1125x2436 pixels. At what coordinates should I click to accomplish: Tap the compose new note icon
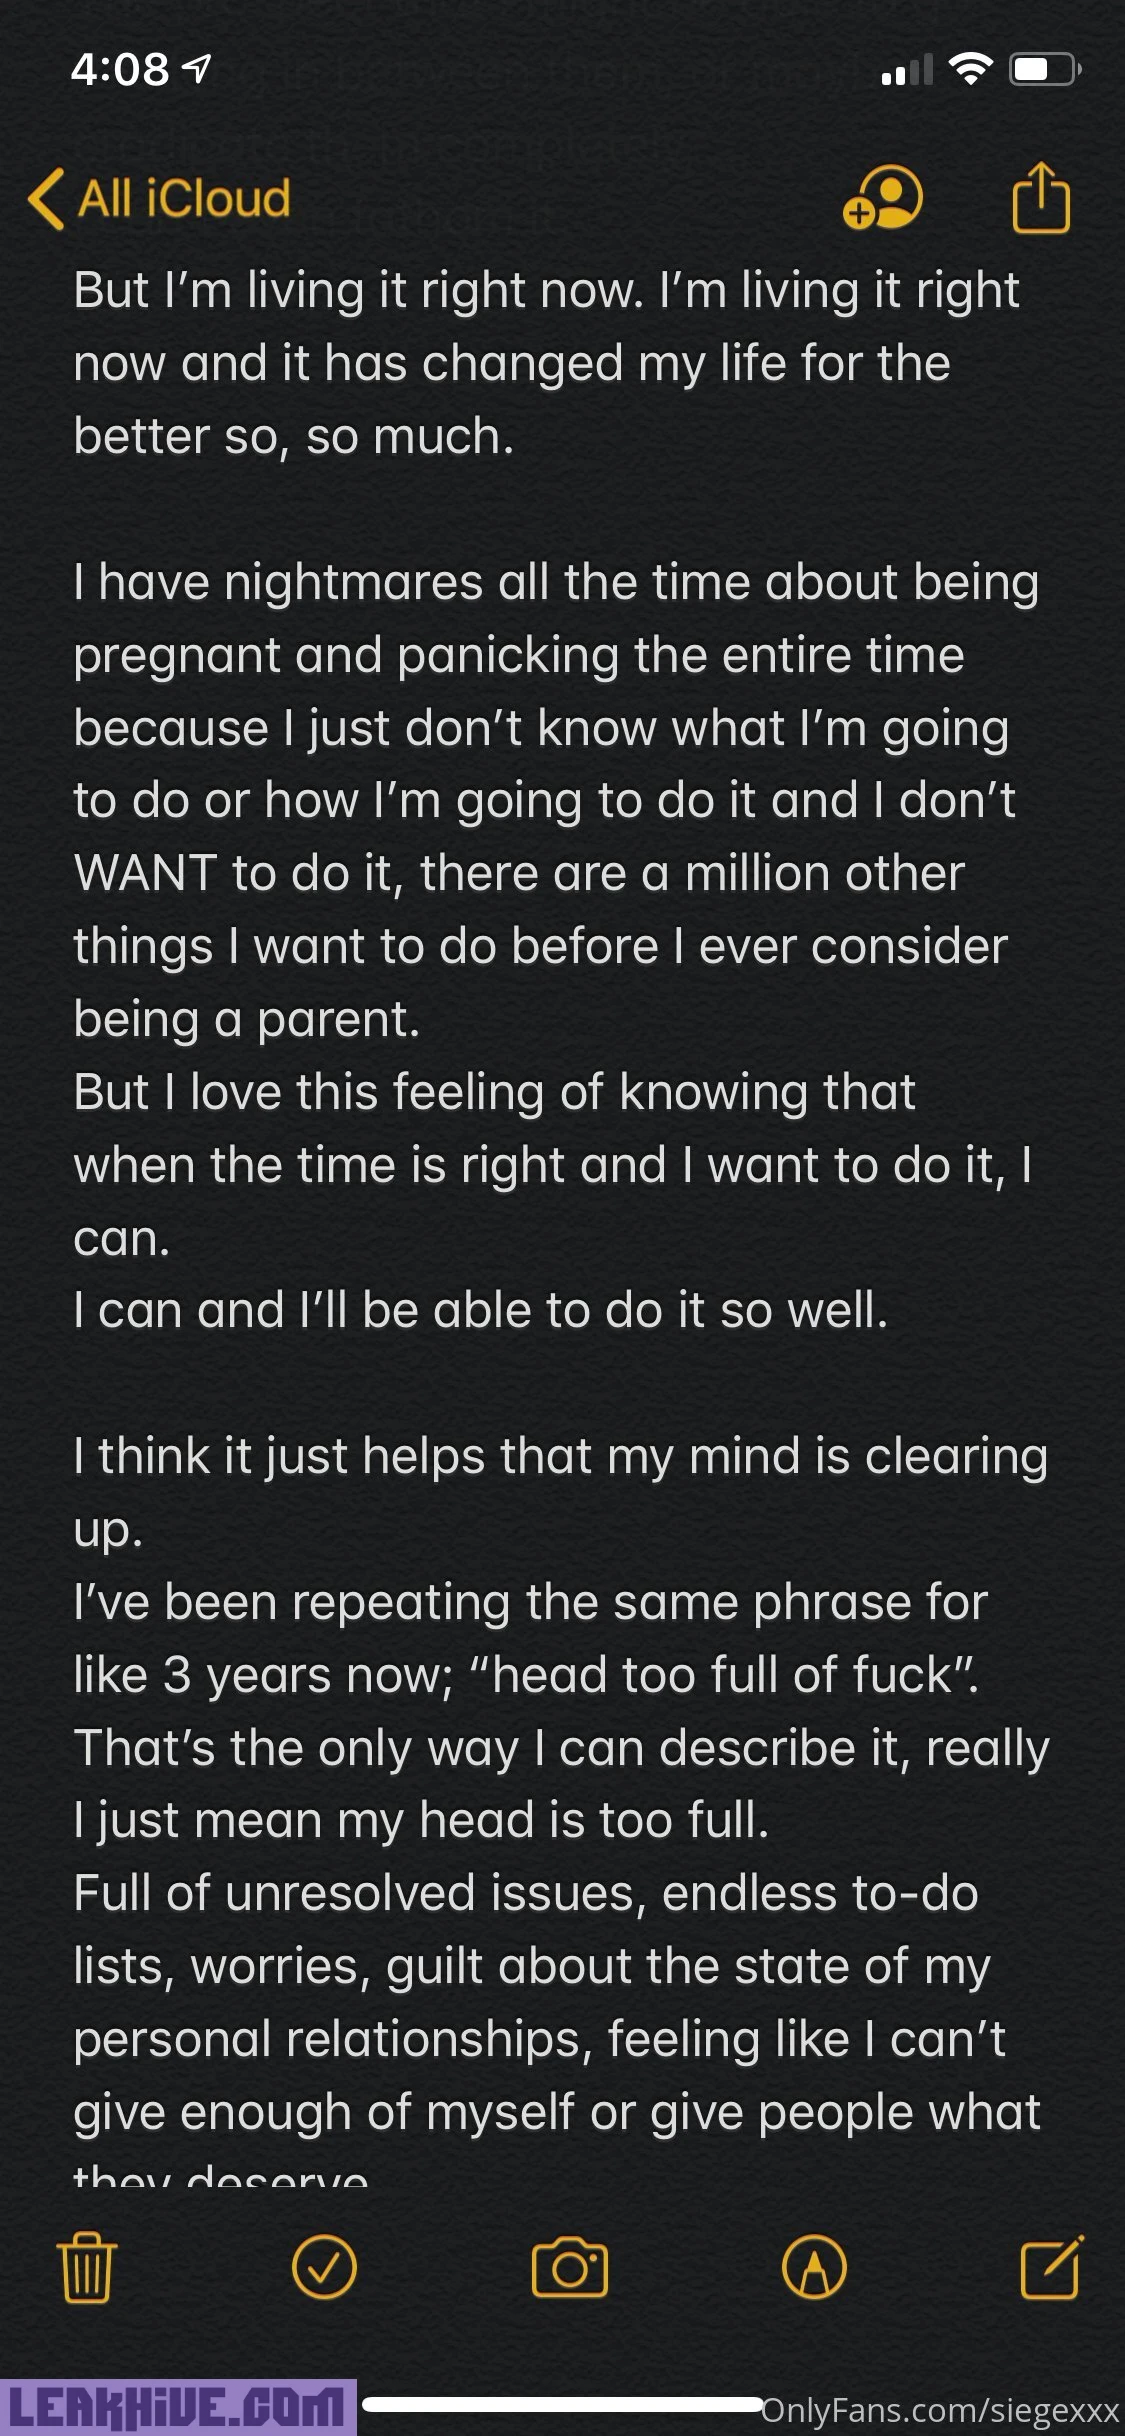[1051, 2266]
